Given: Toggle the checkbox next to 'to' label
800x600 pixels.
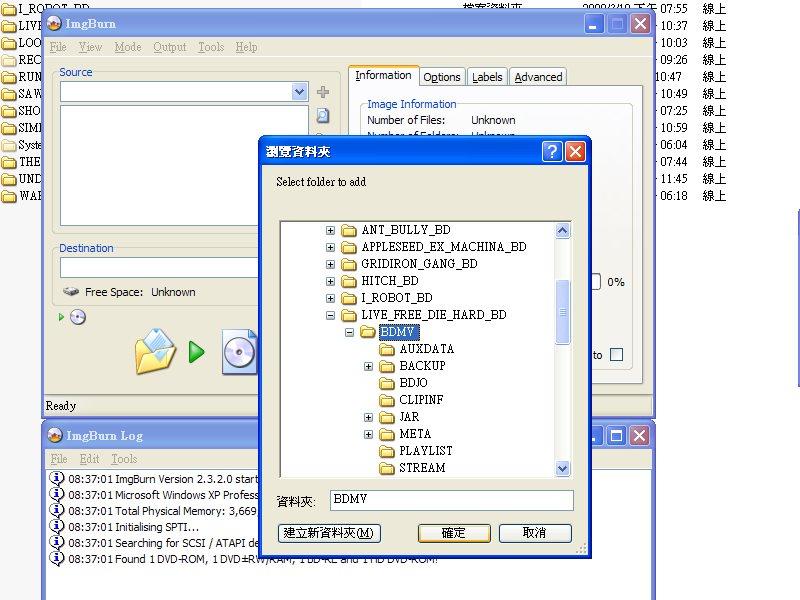Looking at the screenshot, I should (616, 355).
